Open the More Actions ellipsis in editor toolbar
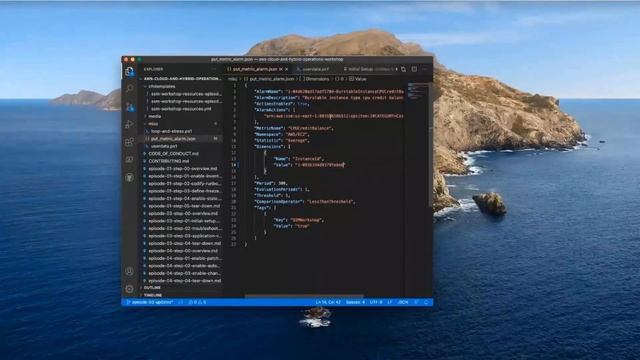 pyautogui.click(x=424, y=69)
